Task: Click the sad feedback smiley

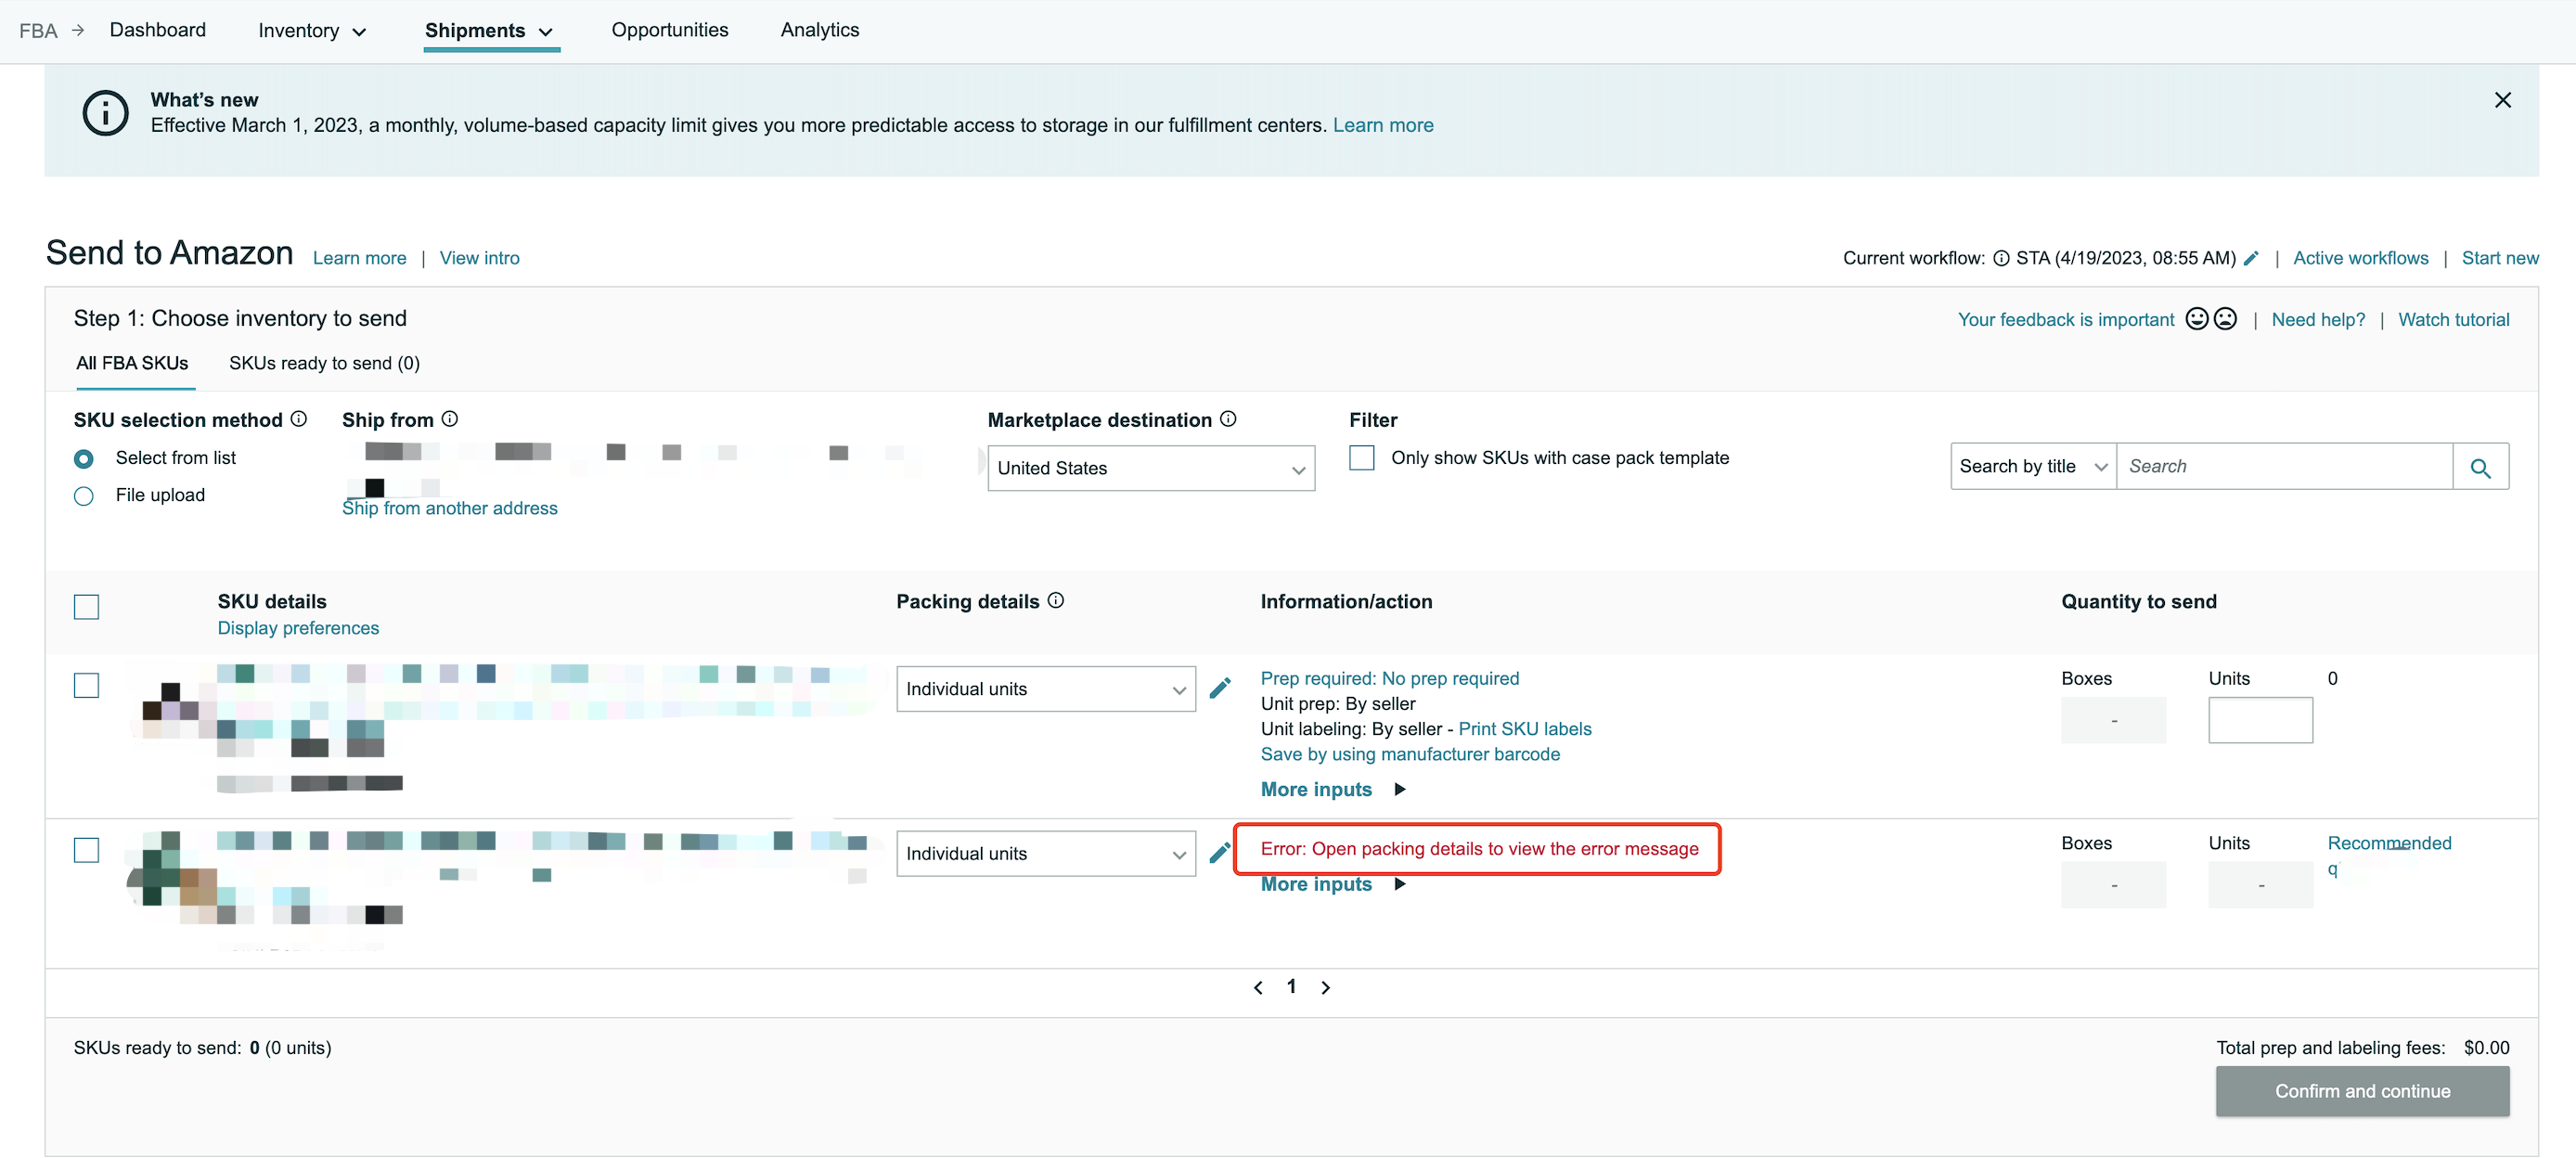Action: click(2225, 319)
